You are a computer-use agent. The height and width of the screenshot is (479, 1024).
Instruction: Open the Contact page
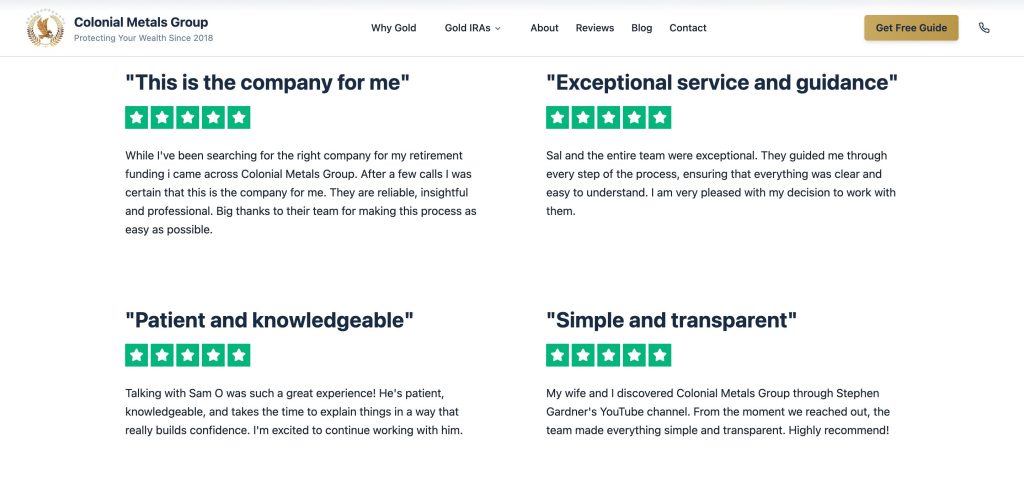[x=688, y=28]
